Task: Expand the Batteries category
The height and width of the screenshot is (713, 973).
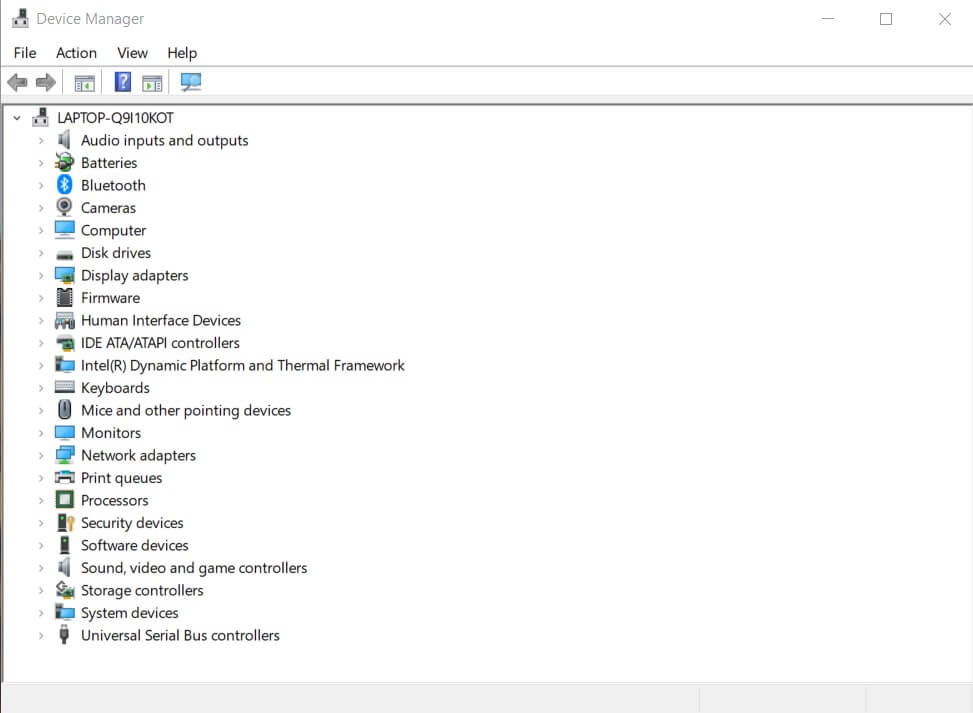Action: 41,163
